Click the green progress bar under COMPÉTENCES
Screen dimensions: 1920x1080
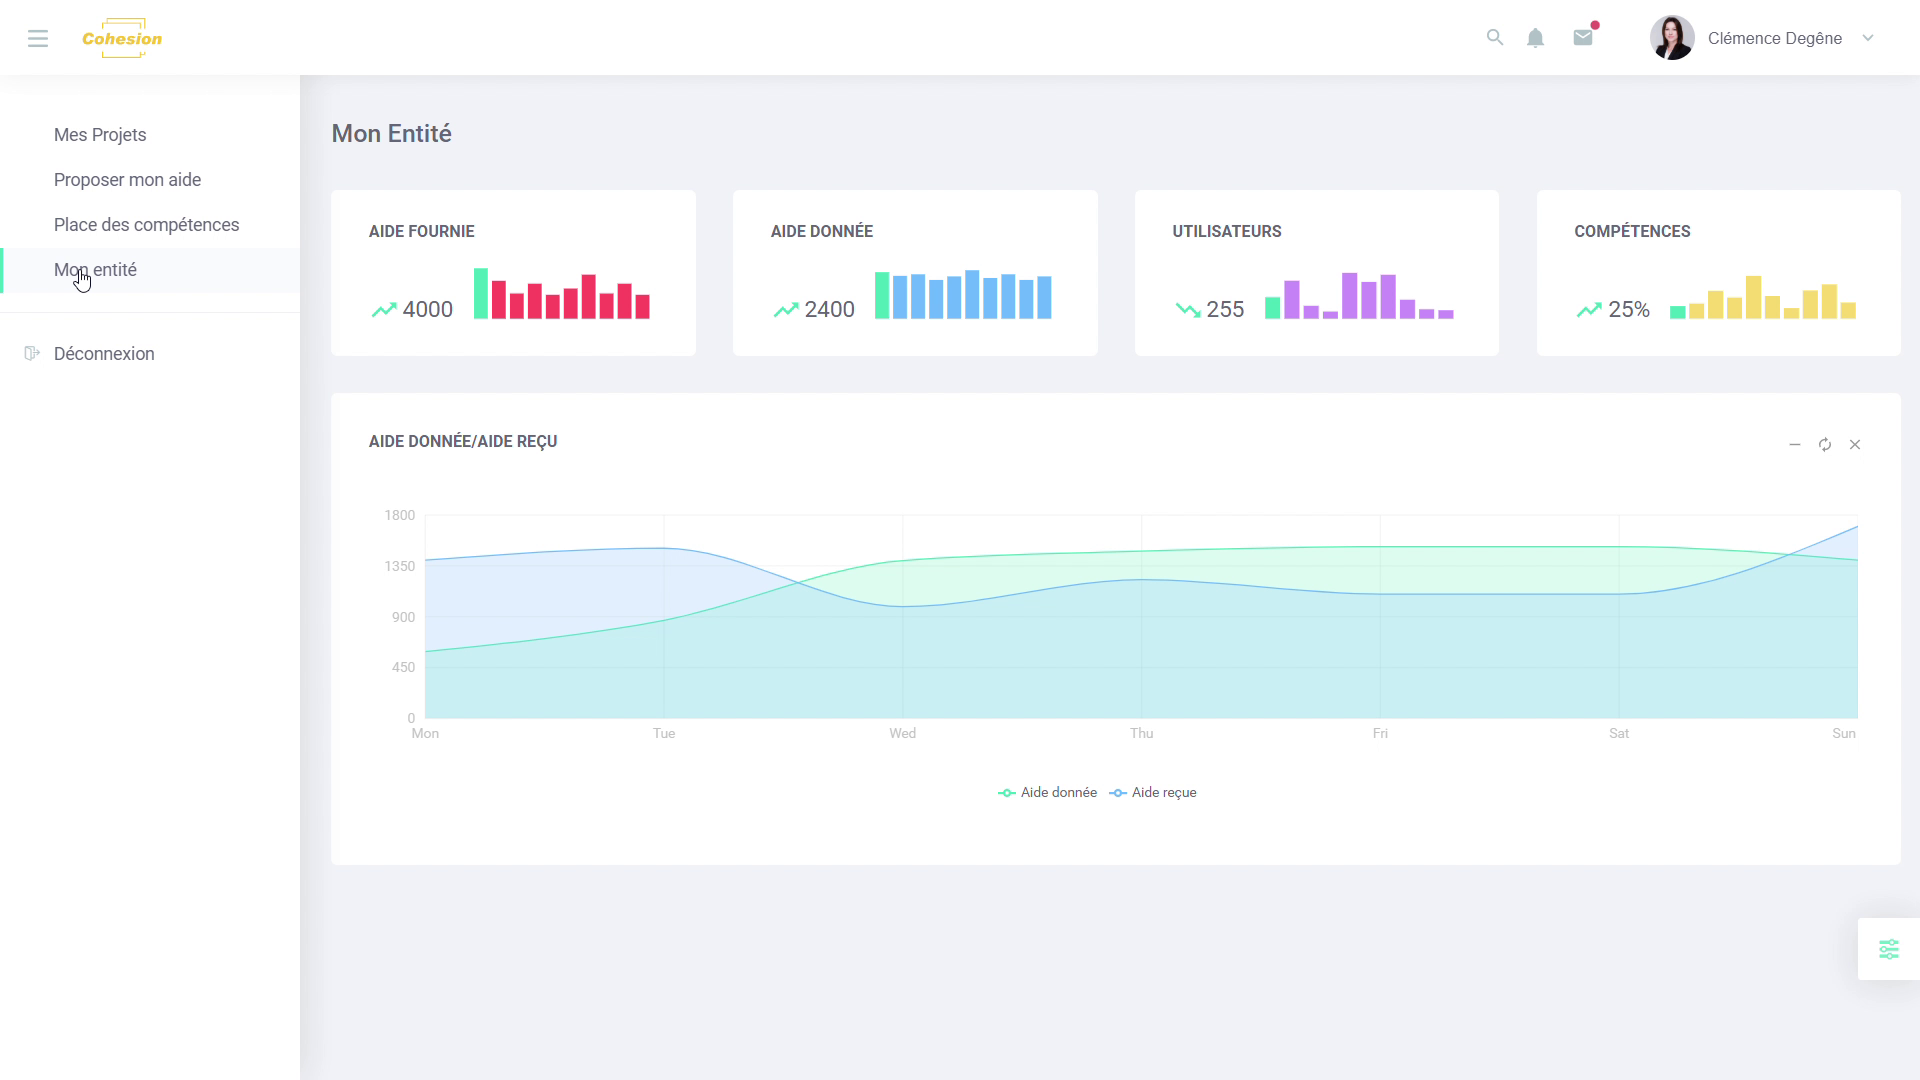(1680, 310)
